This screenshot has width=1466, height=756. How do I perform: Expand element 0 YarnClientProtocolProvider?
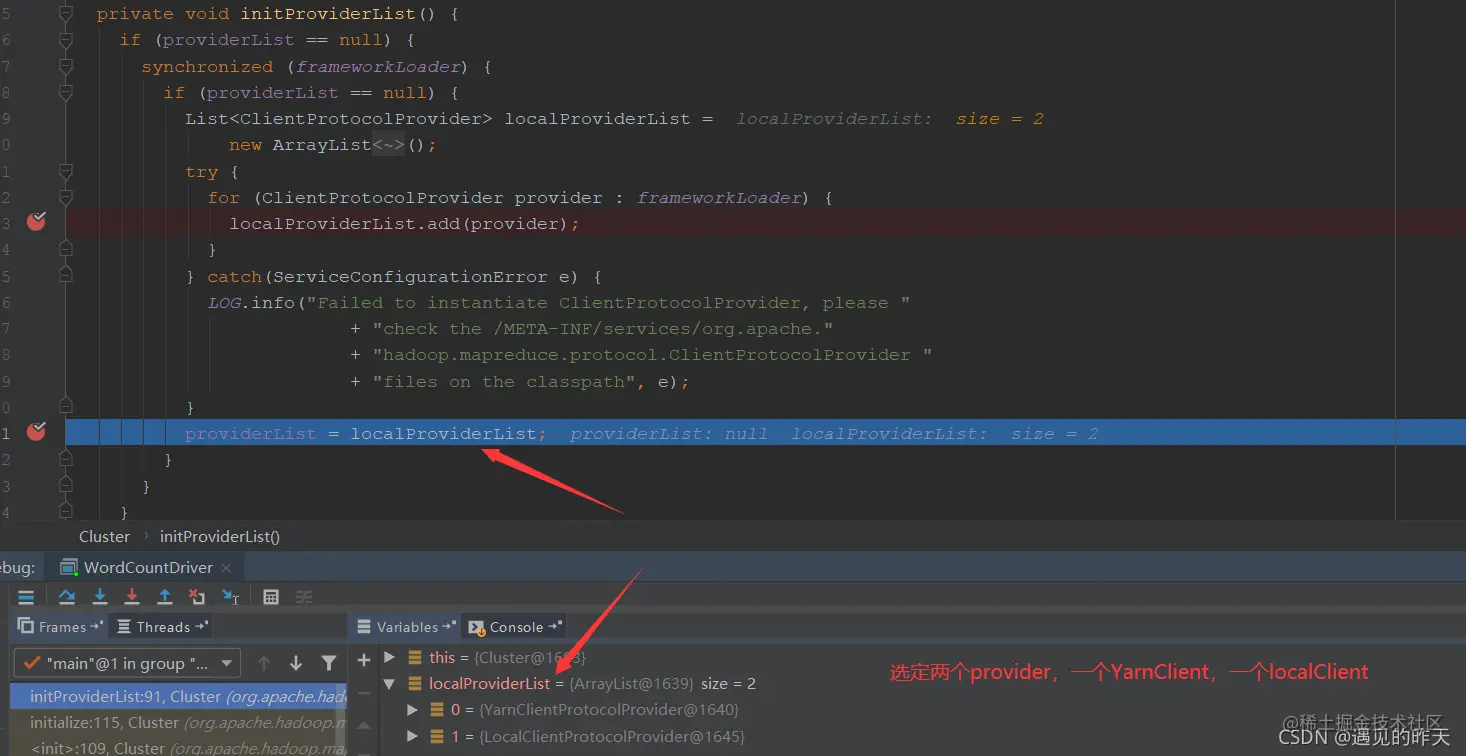pos(413,710)
